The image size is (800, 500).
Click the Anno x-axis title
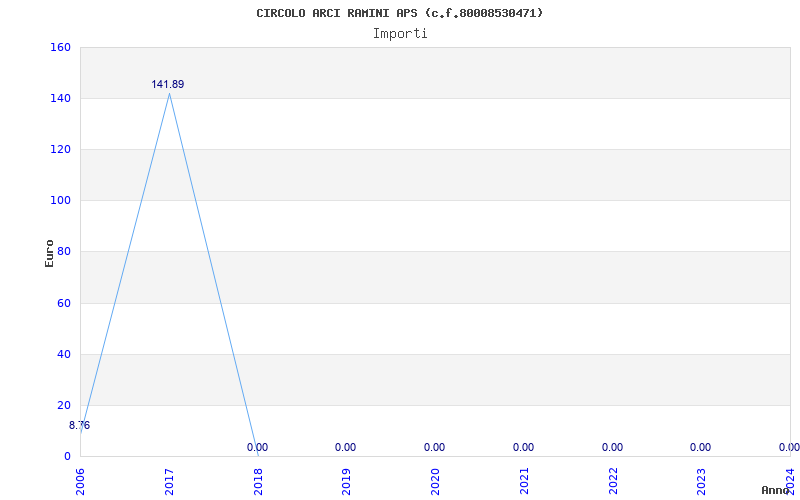[775, 490]
